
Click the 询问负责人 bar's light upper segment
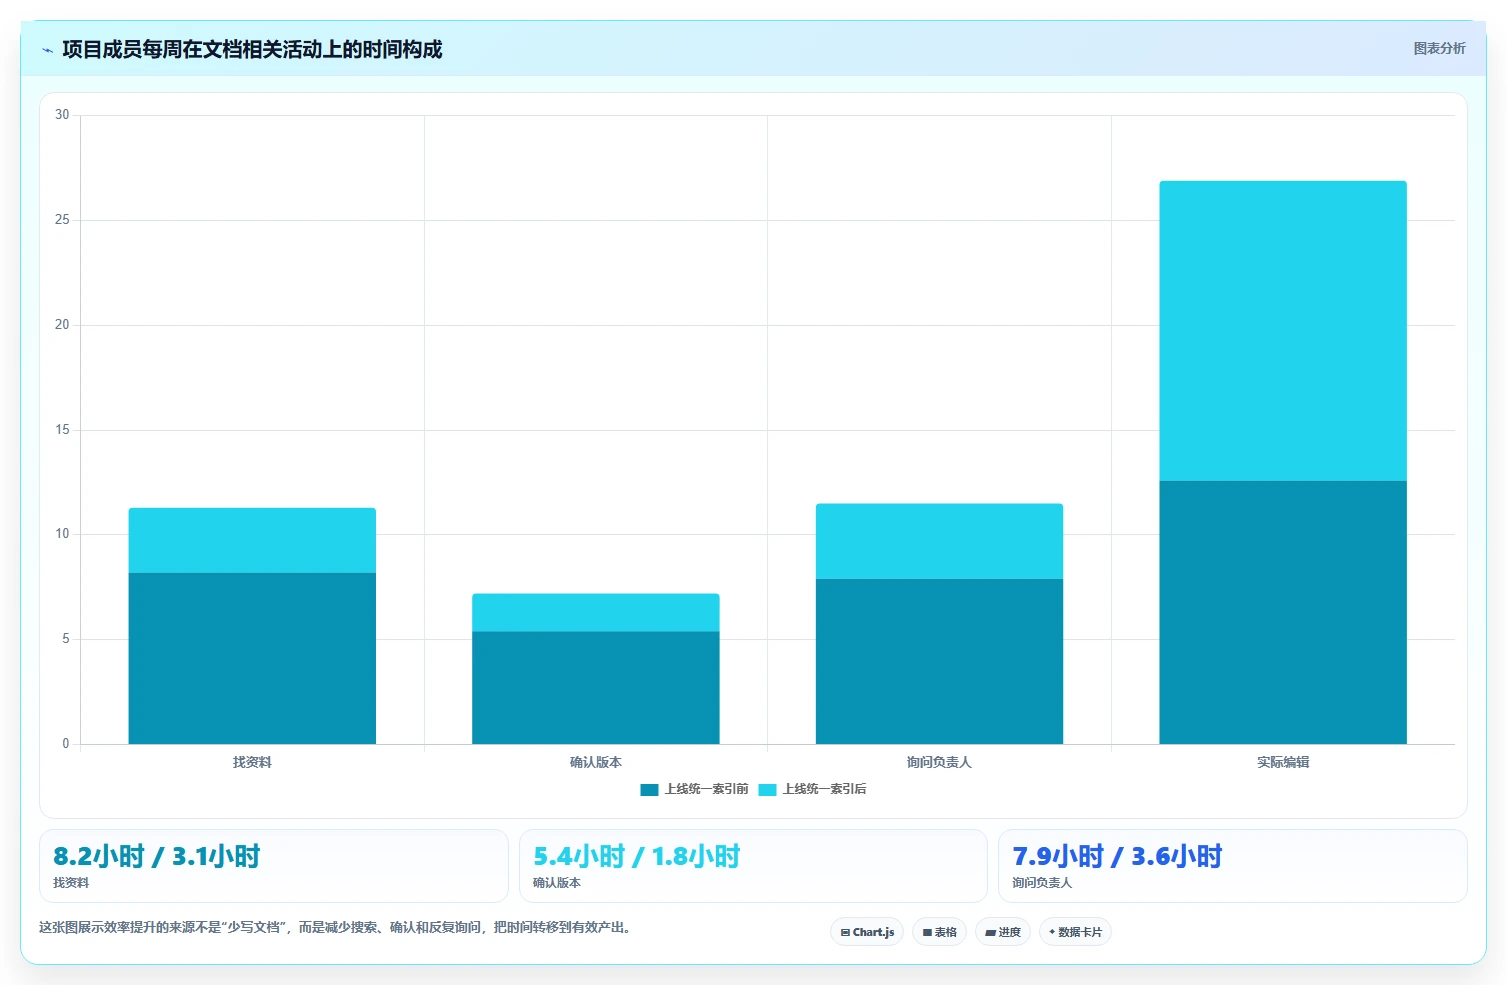[x=939, y=541]
